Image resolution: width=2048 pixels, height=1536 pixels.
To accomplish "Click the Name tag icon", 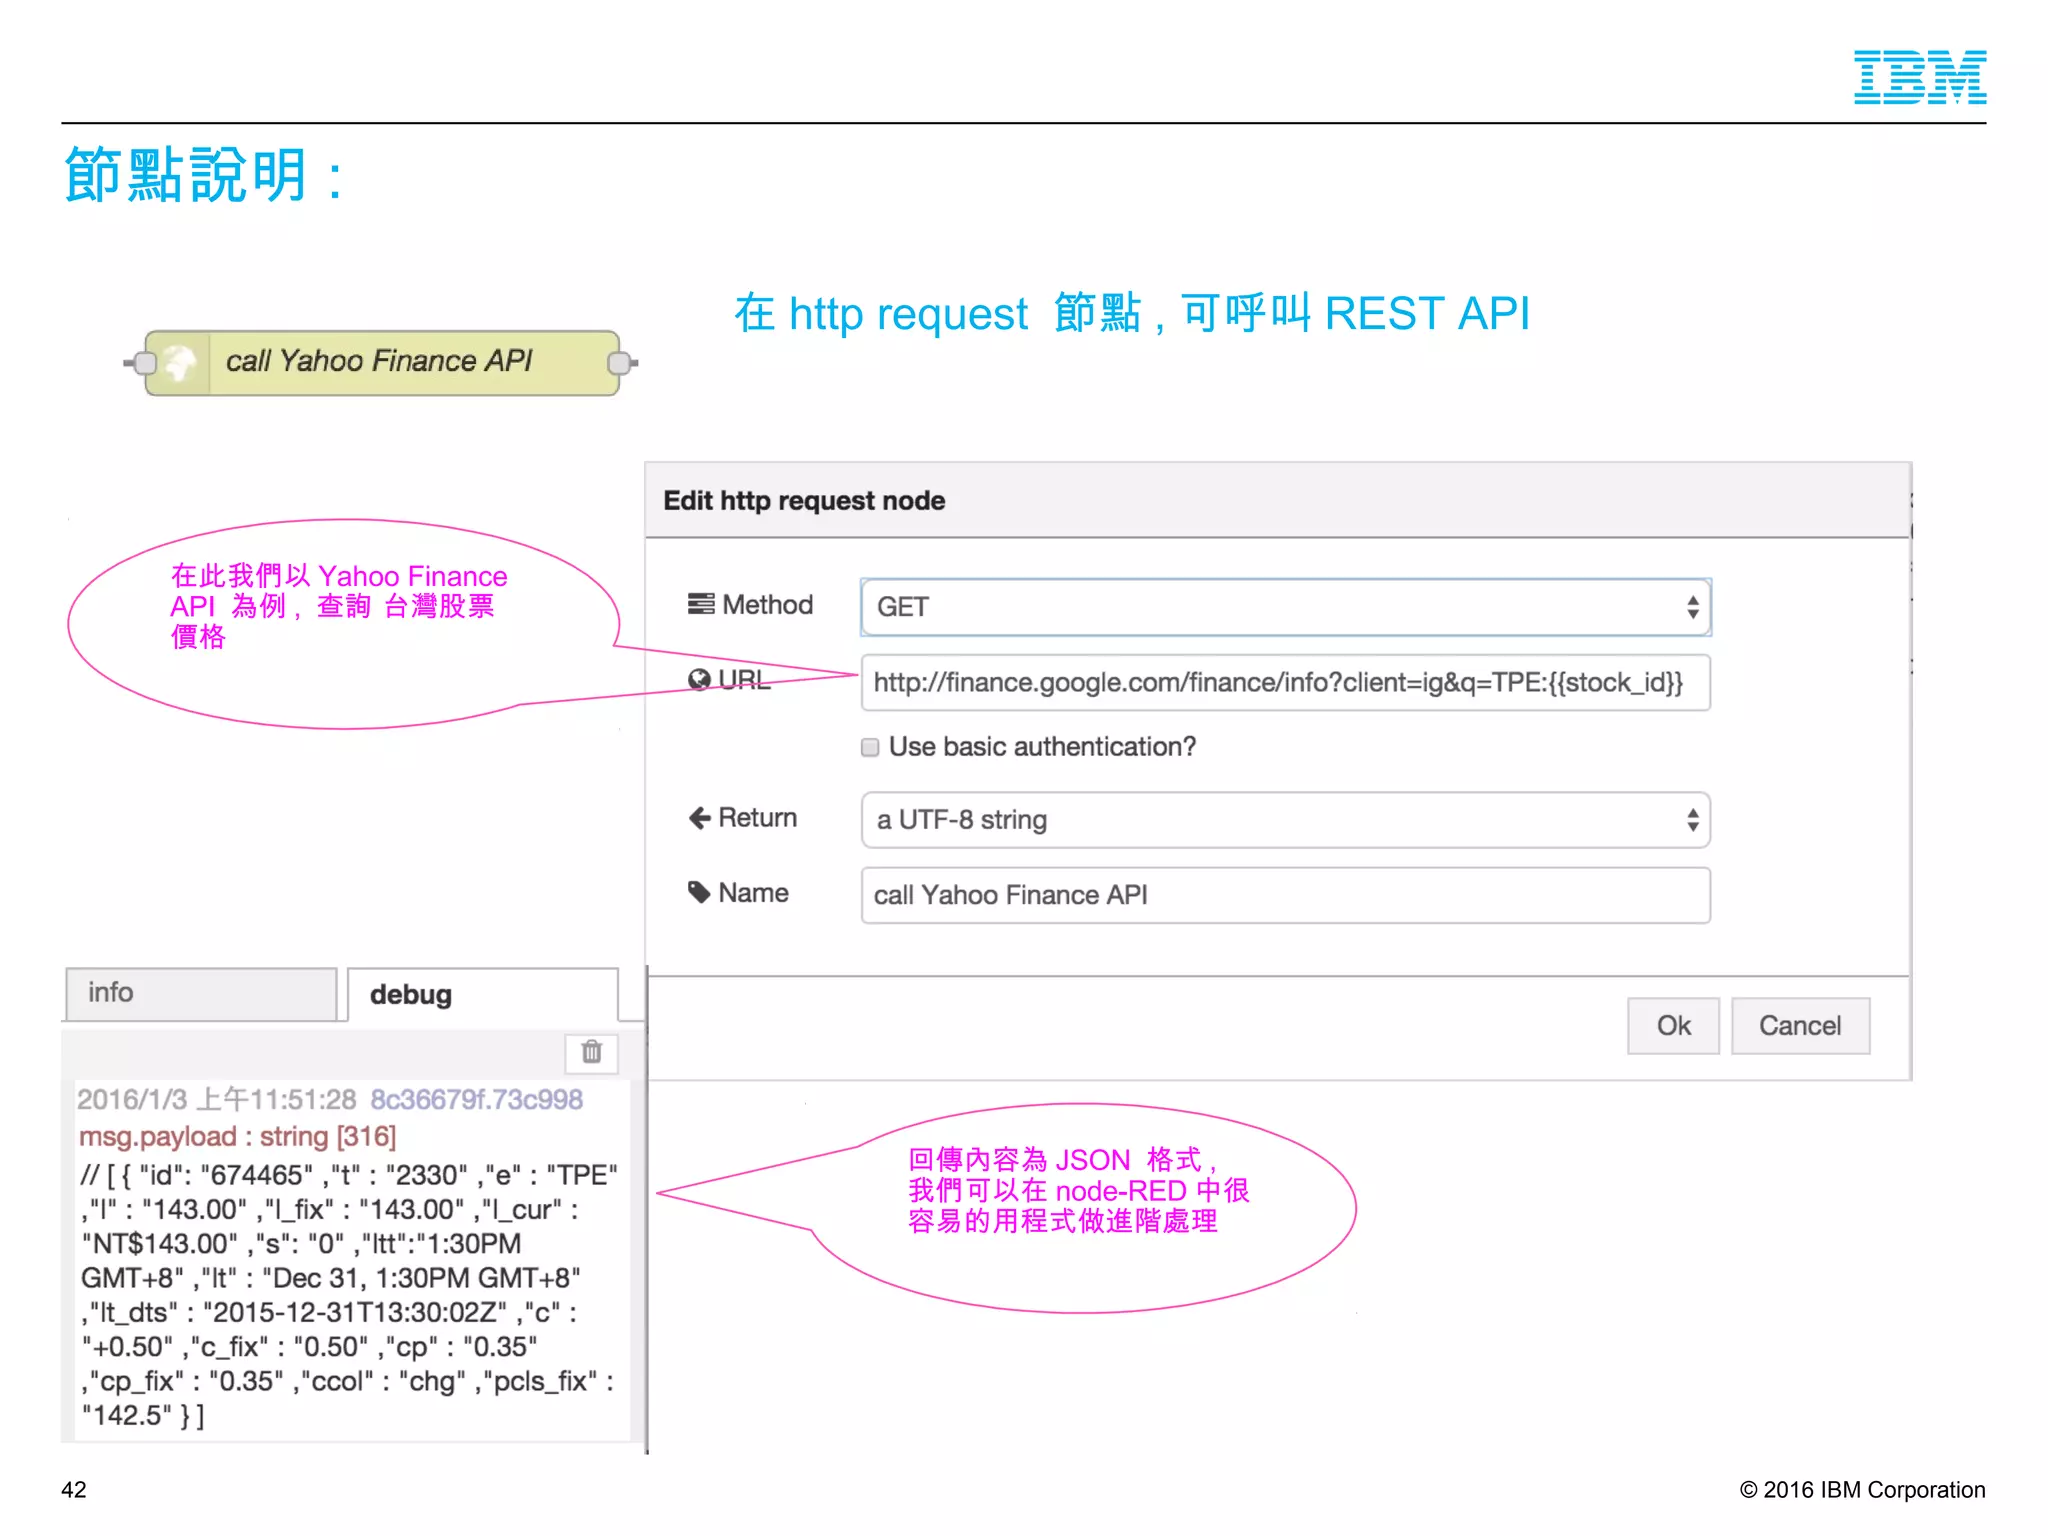I will 699,892.
